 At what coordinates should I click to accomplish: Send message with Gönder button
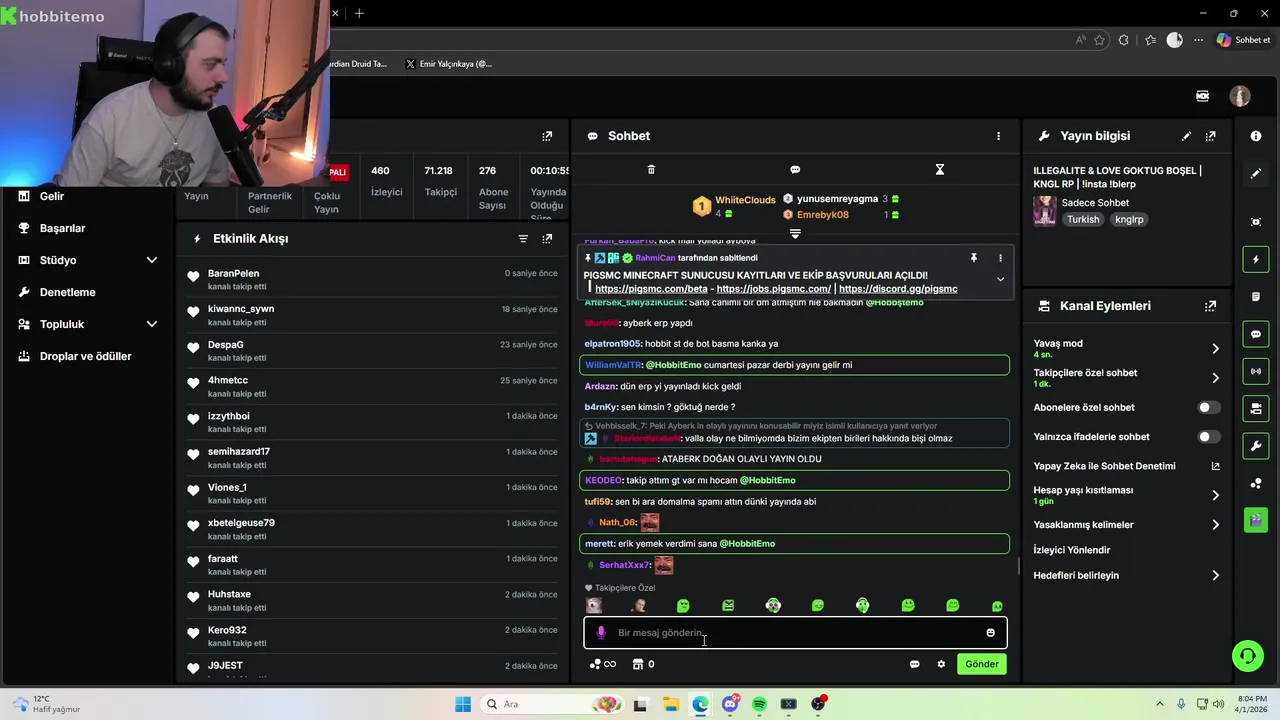point(982,664)
